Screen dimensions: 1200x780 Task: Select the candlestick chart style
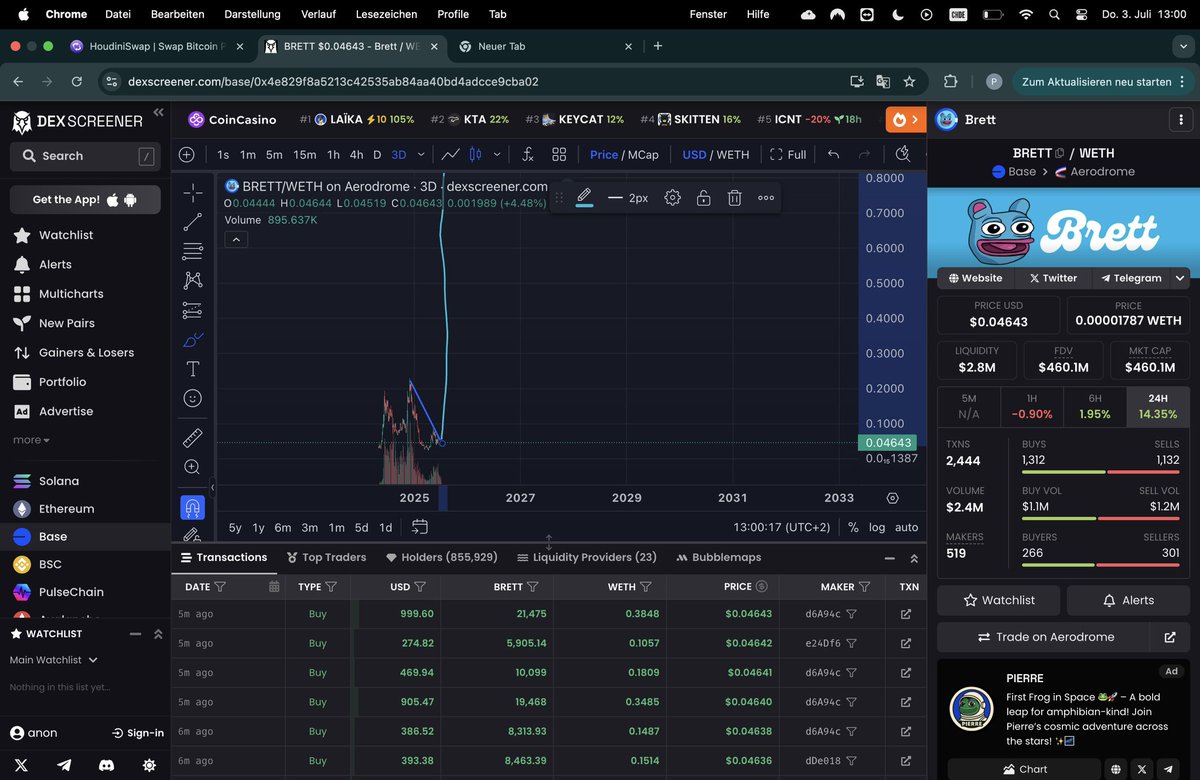click(475, 154)
